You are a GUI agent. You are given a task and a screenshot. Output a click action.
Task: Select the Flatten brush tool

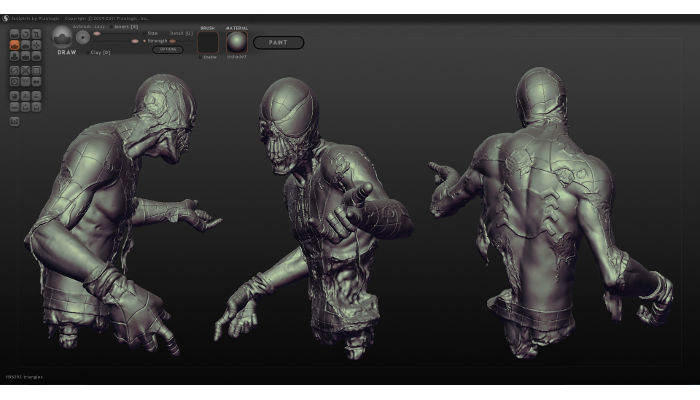tap(25, 45)
